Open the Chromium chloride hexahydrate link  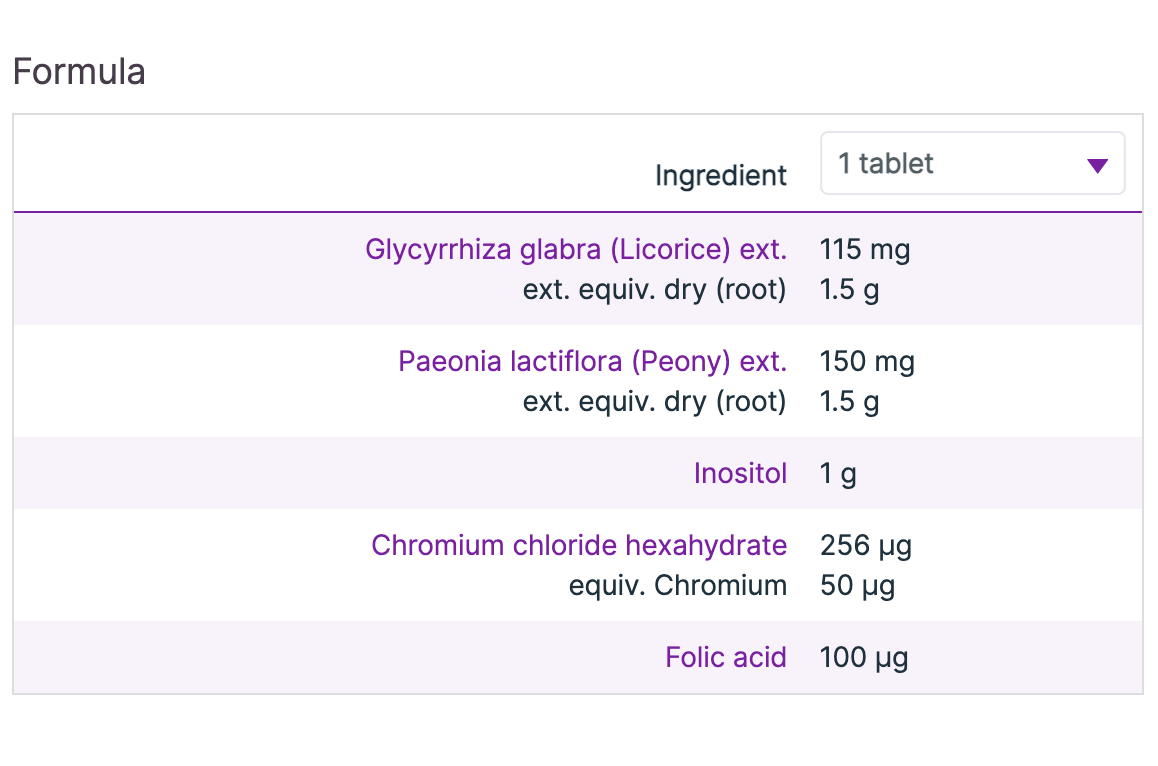tap(579, 545)
